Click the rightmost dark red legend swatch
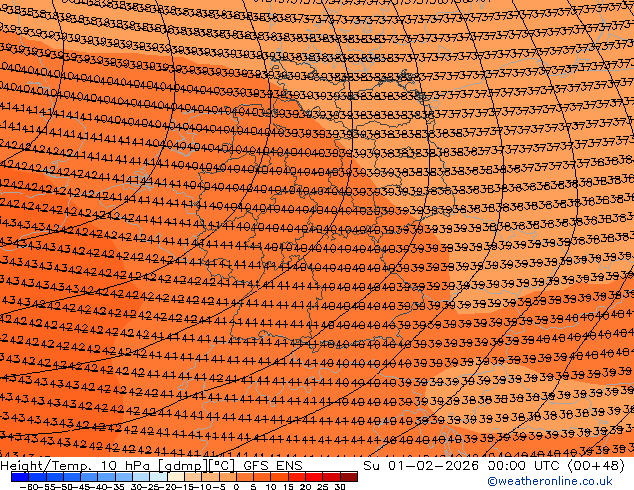634x490 pixels. click(349, 477)
